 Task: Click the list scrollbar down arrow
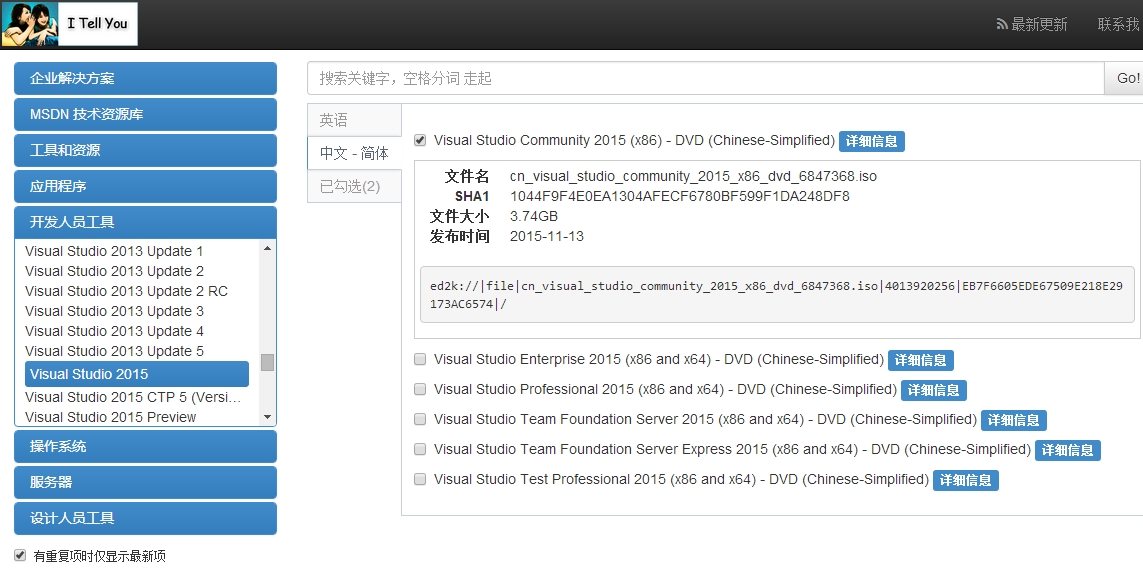point(268,417)
